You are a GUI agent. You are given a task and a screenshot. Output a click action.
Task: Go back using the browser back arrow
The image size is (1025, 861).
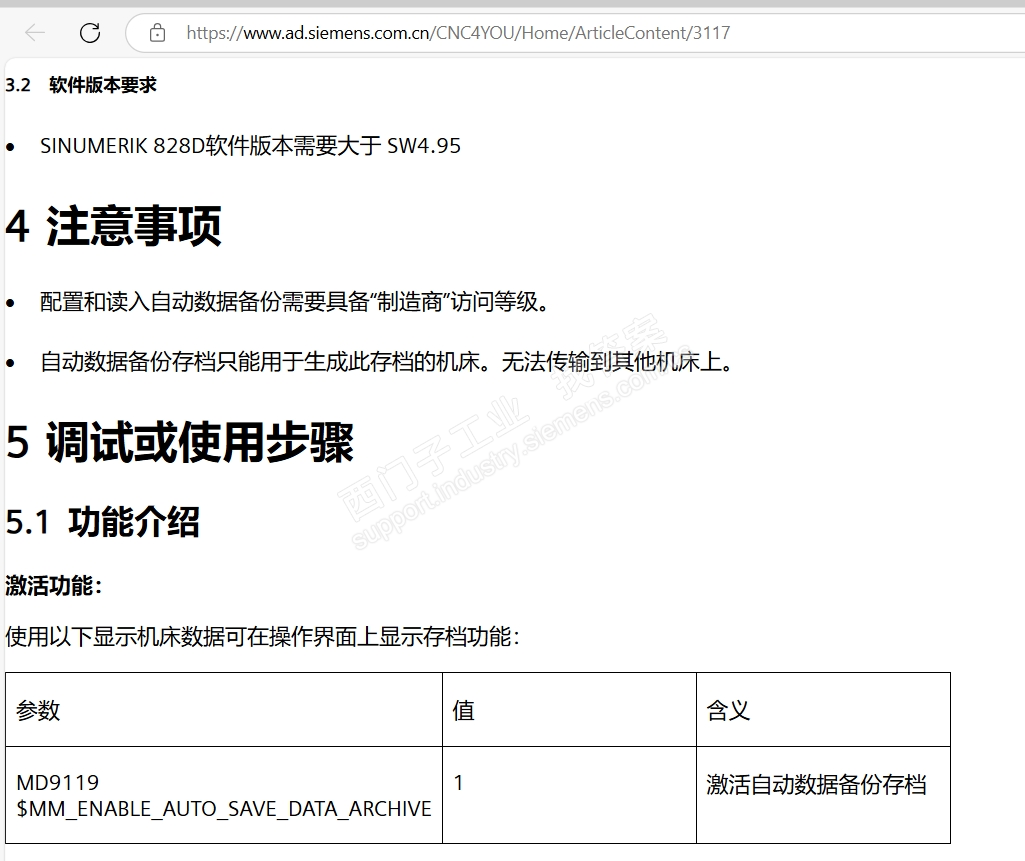[x=35, y=32]
